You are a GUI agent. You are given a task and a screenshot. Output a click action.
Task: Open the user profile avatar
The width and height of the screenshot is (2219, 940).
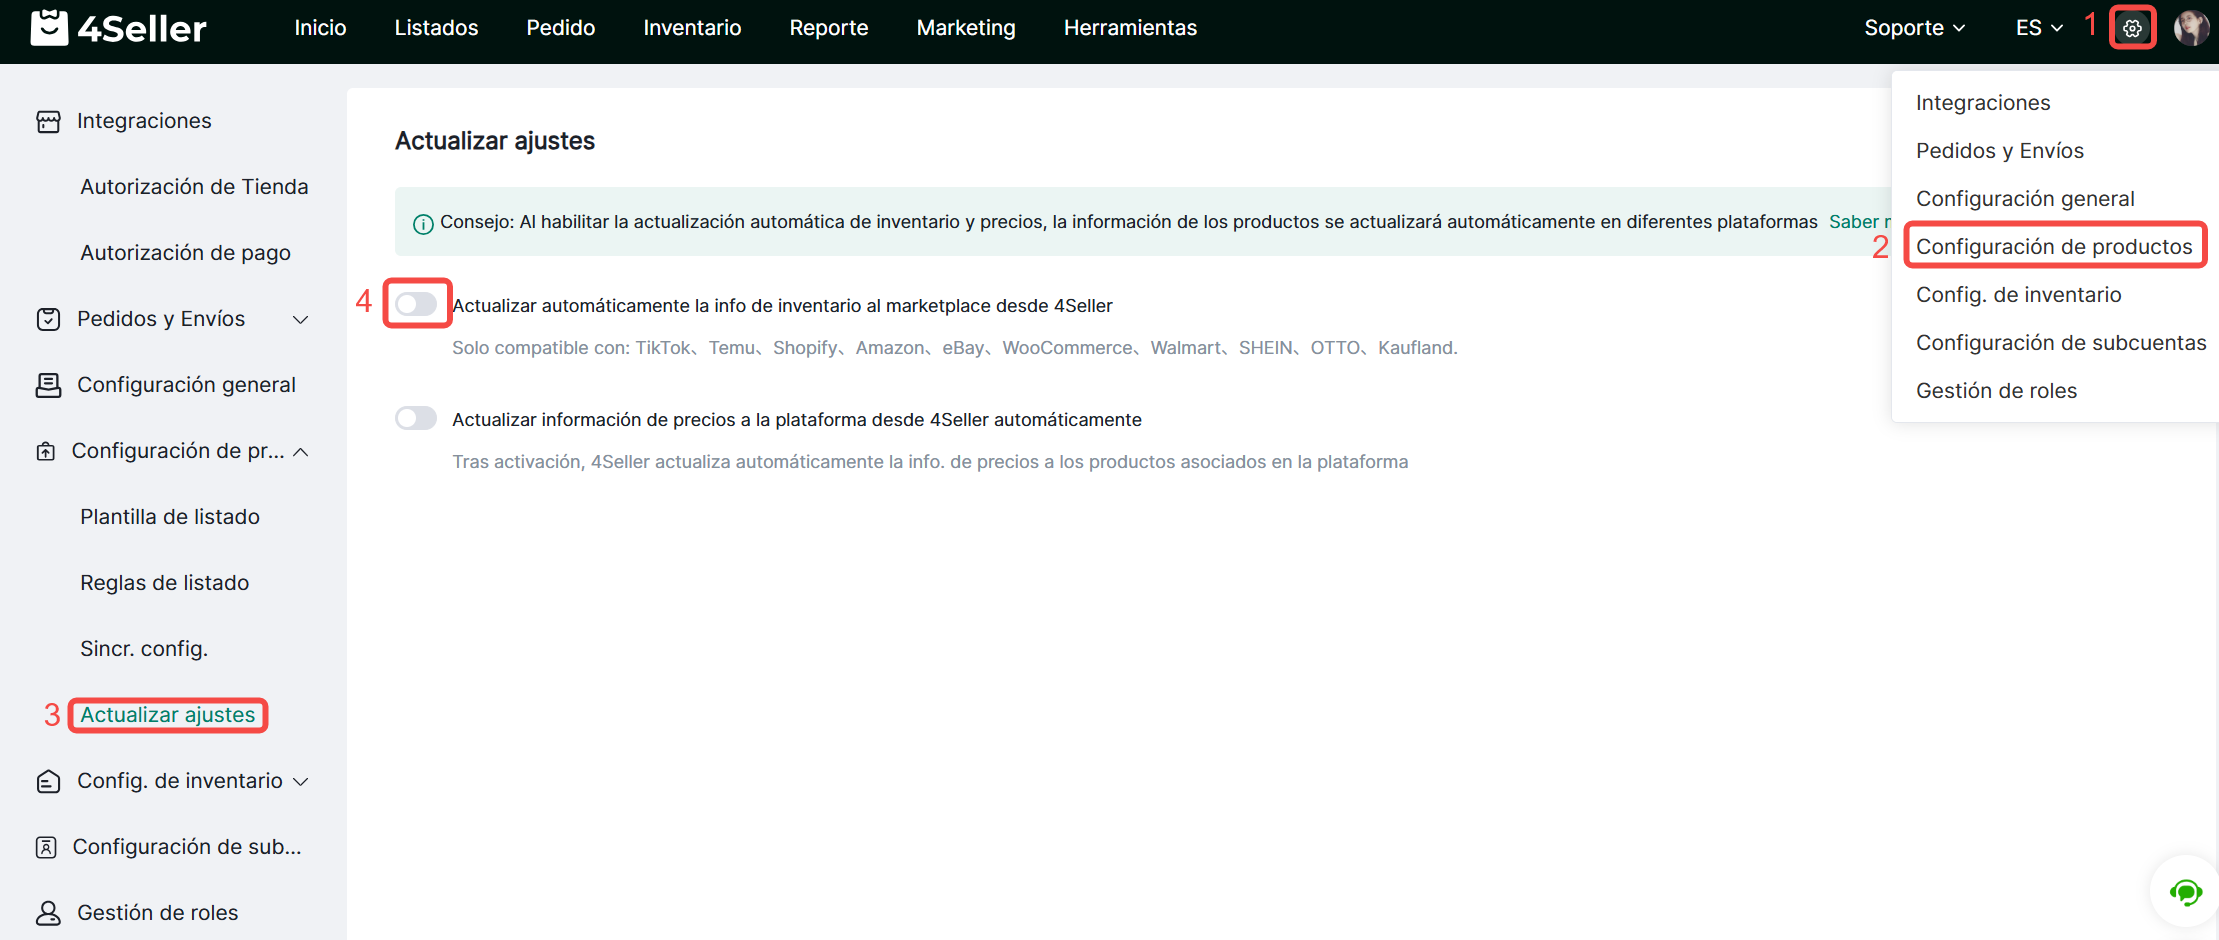click(x=2190, y=28)
